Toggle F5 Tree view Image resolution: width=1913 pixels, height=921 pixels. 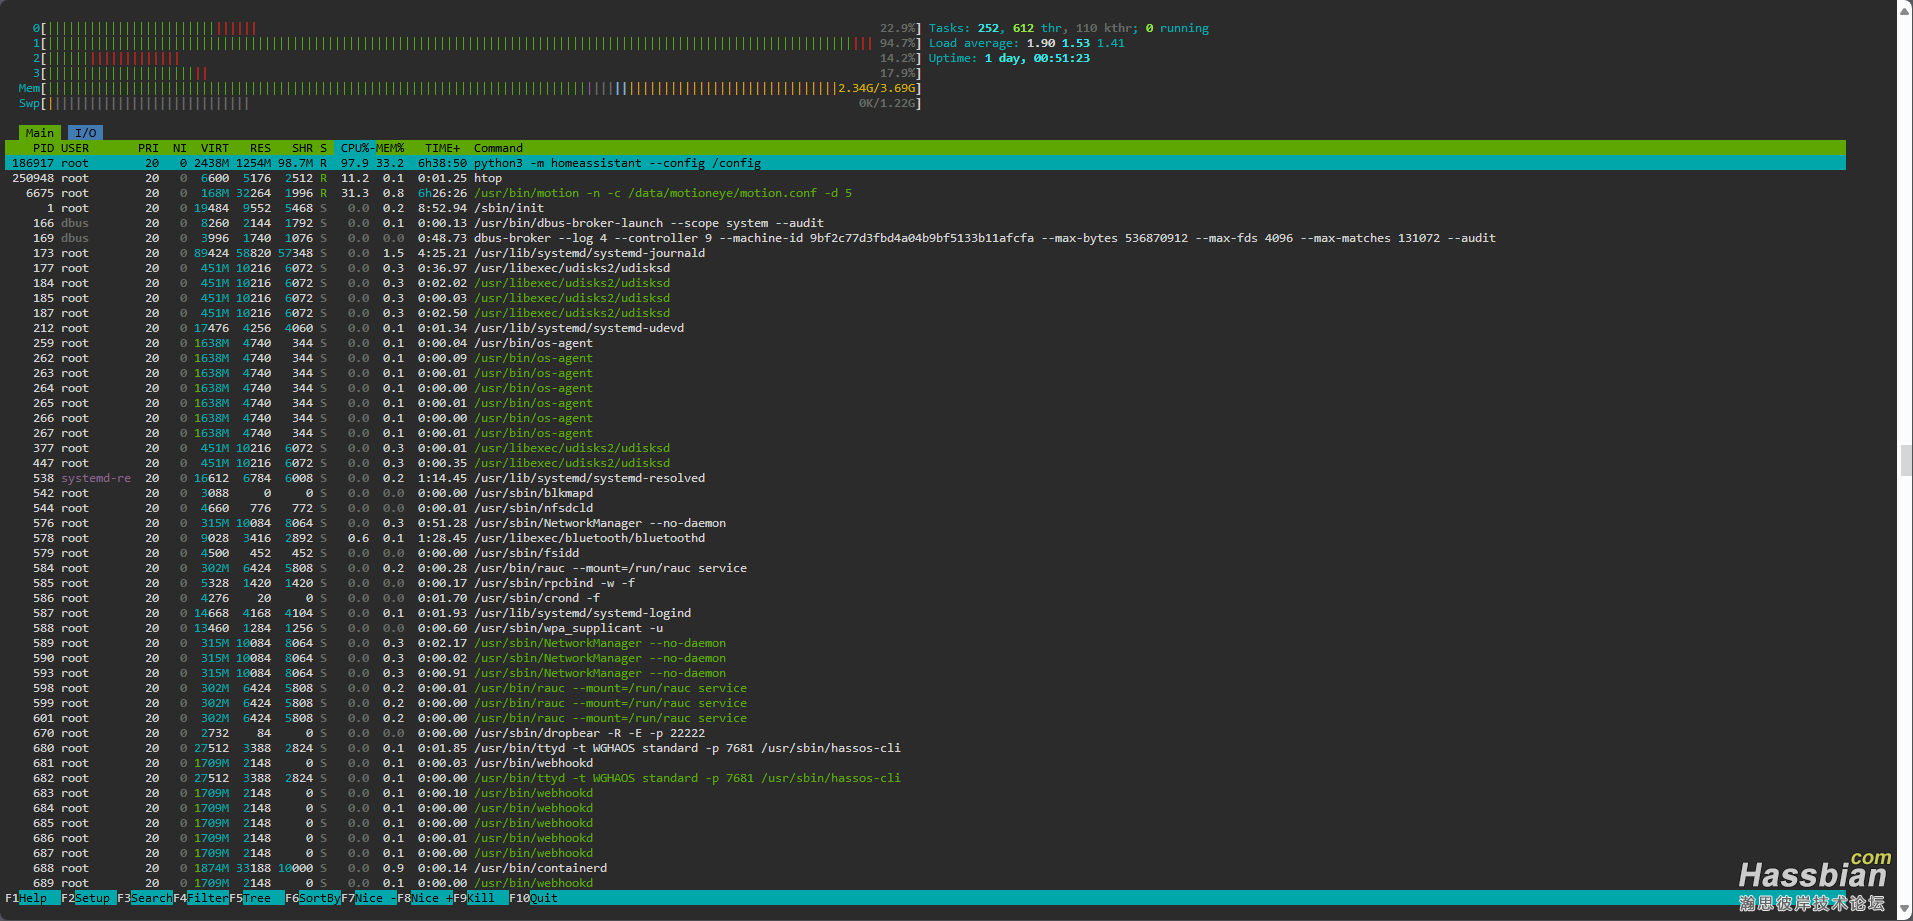coord(257,898)
